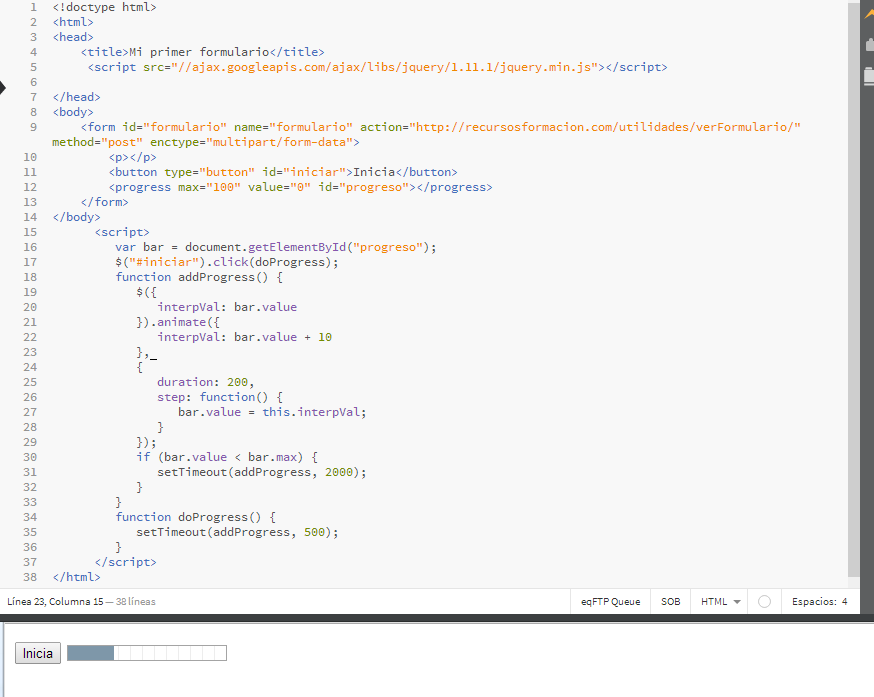This screenshot has height=697, width=874.
Task: Click the SOB status bar item
Action: click(x=670, y=601)
